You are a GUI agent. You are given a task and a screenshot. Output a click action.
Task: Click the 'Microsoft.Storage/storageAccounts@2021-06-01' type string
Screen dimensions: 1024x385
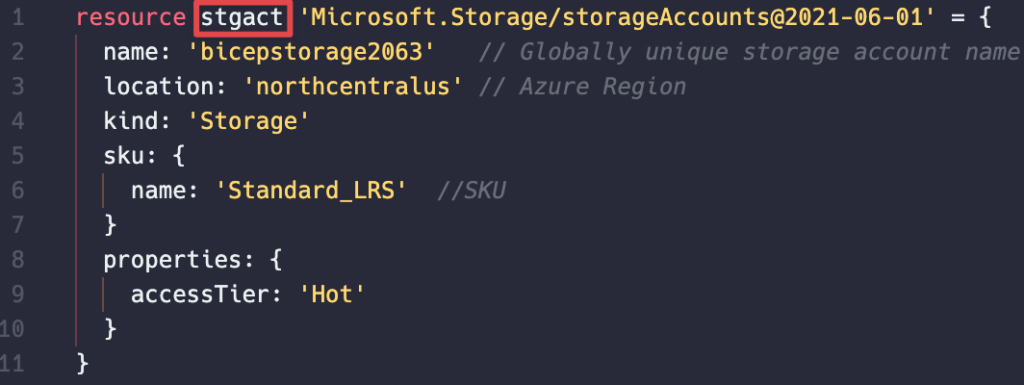(616, 18)
